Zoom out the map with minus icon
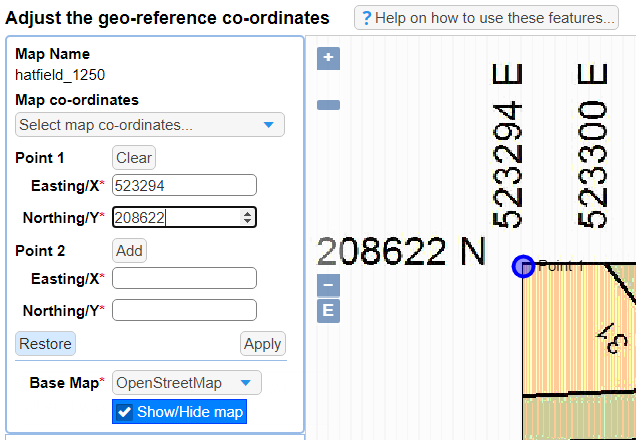The image size is (636, 440). click(328, 285)
